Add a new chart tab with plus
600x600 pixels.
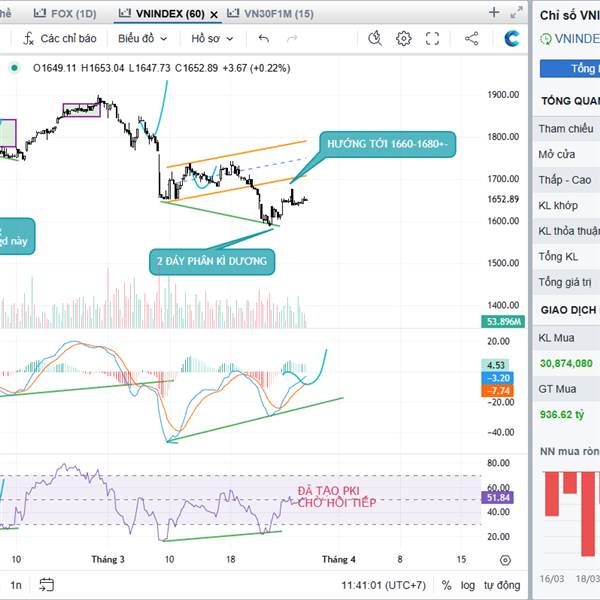494,13
